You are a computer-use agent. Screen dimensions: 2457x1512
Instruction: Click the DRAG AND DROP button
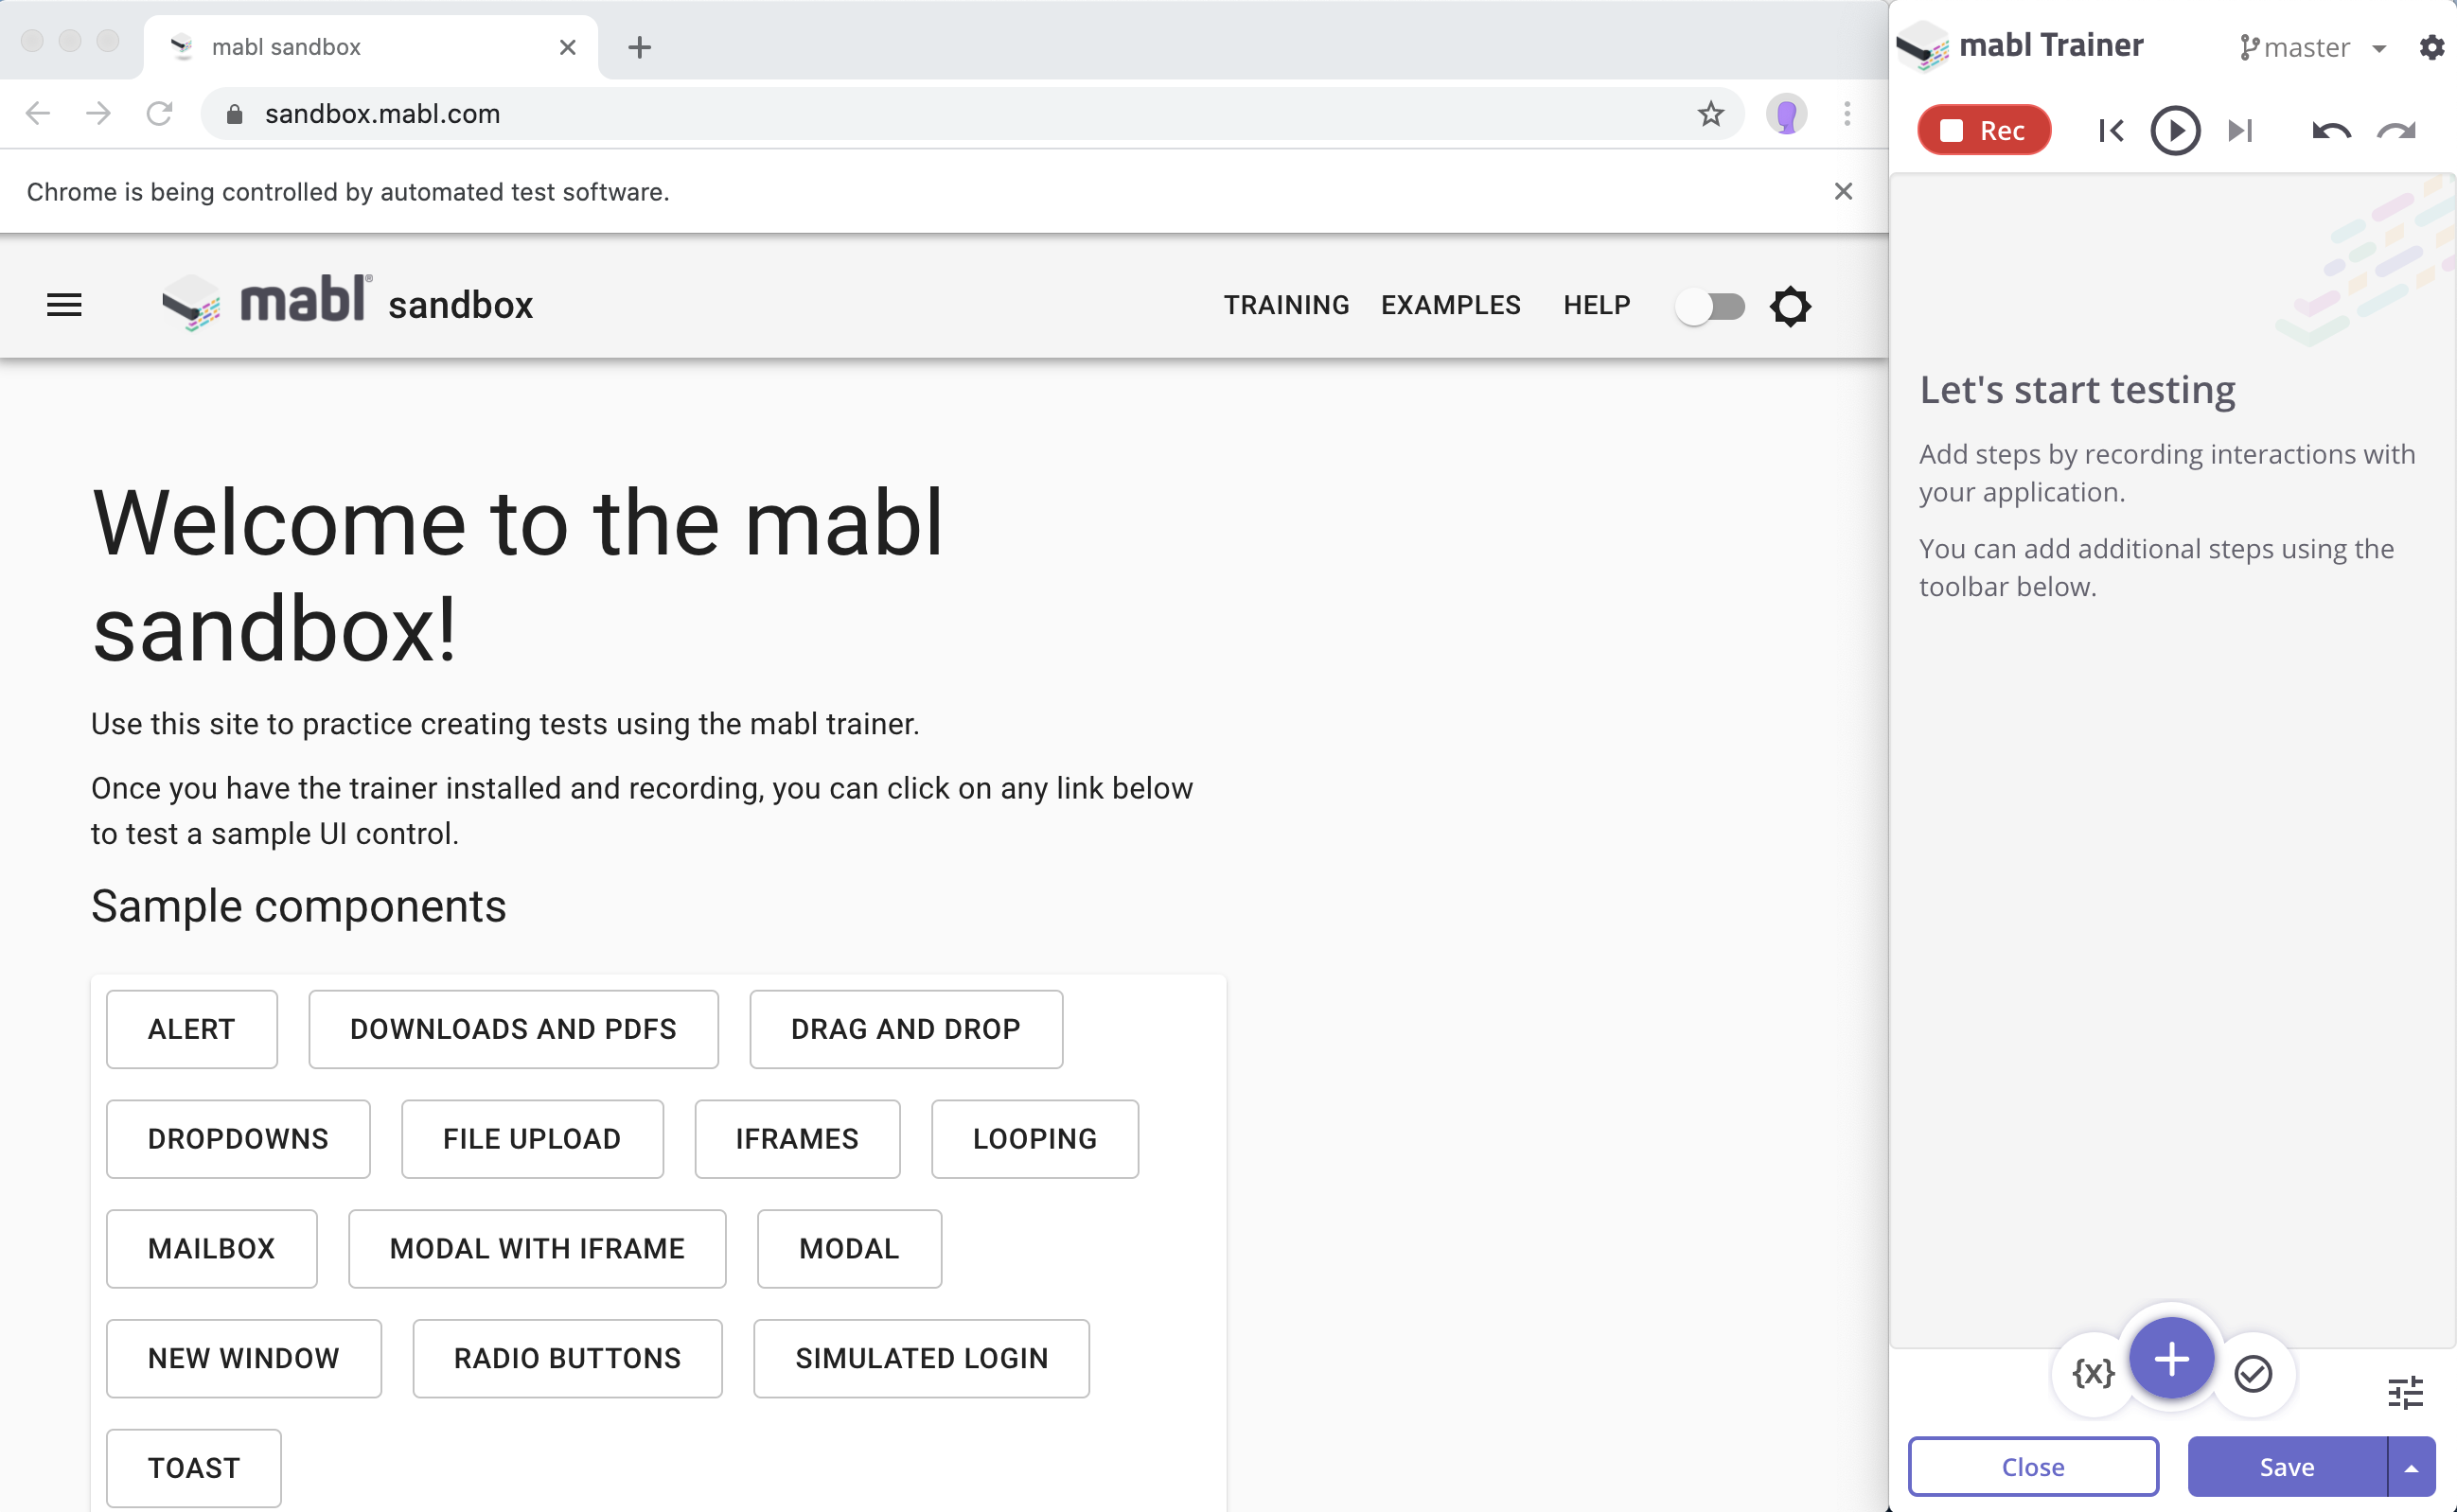(905, 1029)
